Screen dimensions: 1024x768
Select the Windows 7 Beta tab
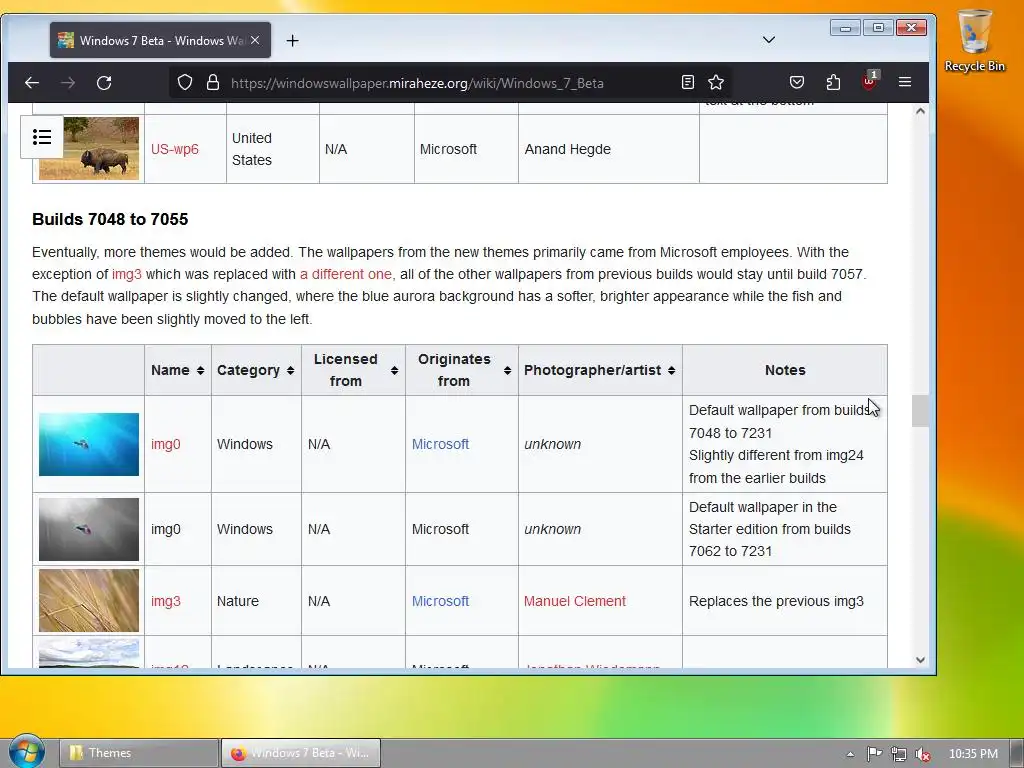click(x=160, y=40)
